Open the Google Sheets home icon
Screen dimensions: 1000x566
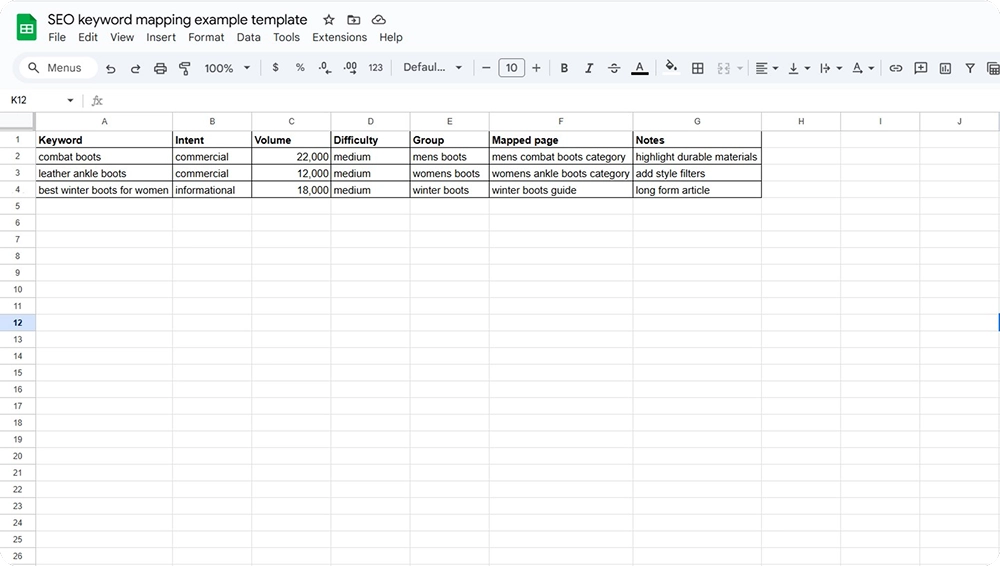coord(26,28)
